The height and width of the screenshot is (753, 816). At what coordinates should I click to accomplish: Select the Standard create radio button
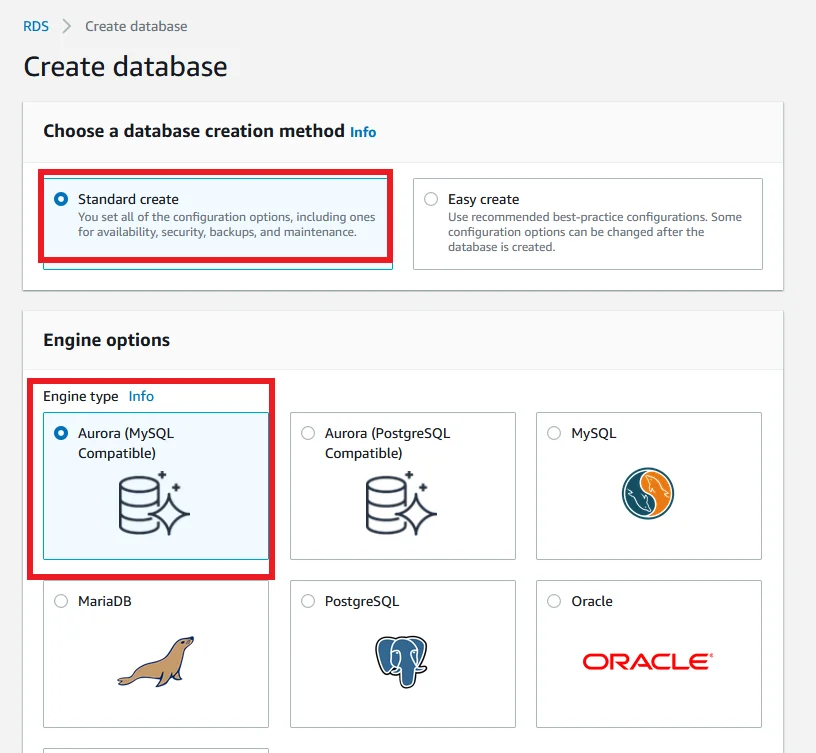tap(61, 199)
